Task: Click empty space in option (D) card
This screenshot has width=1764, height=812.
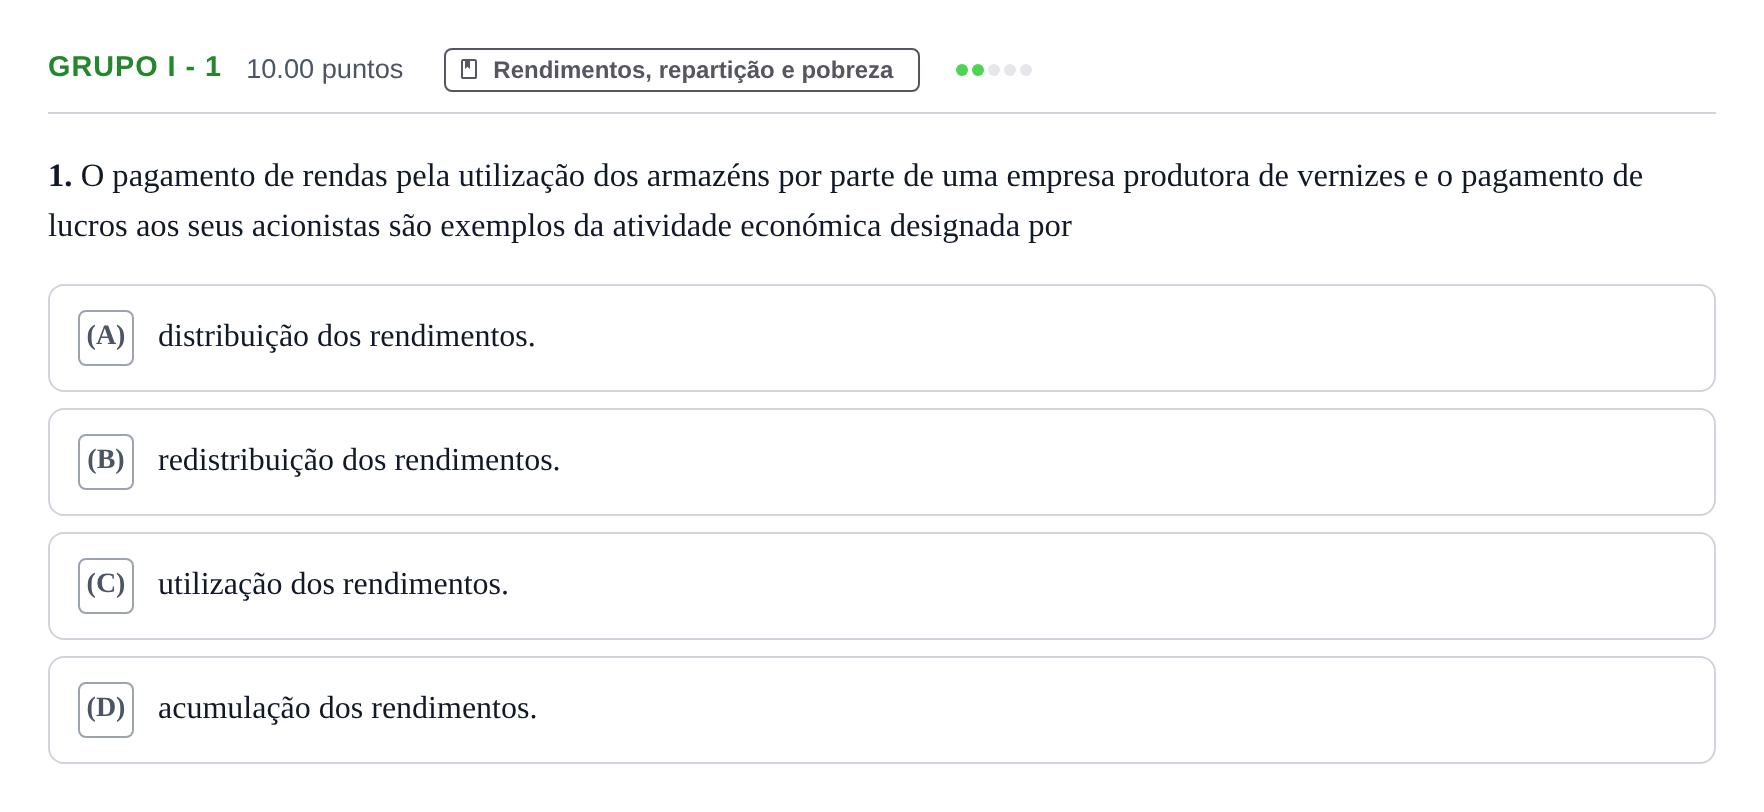Action: pos(1100,710)
